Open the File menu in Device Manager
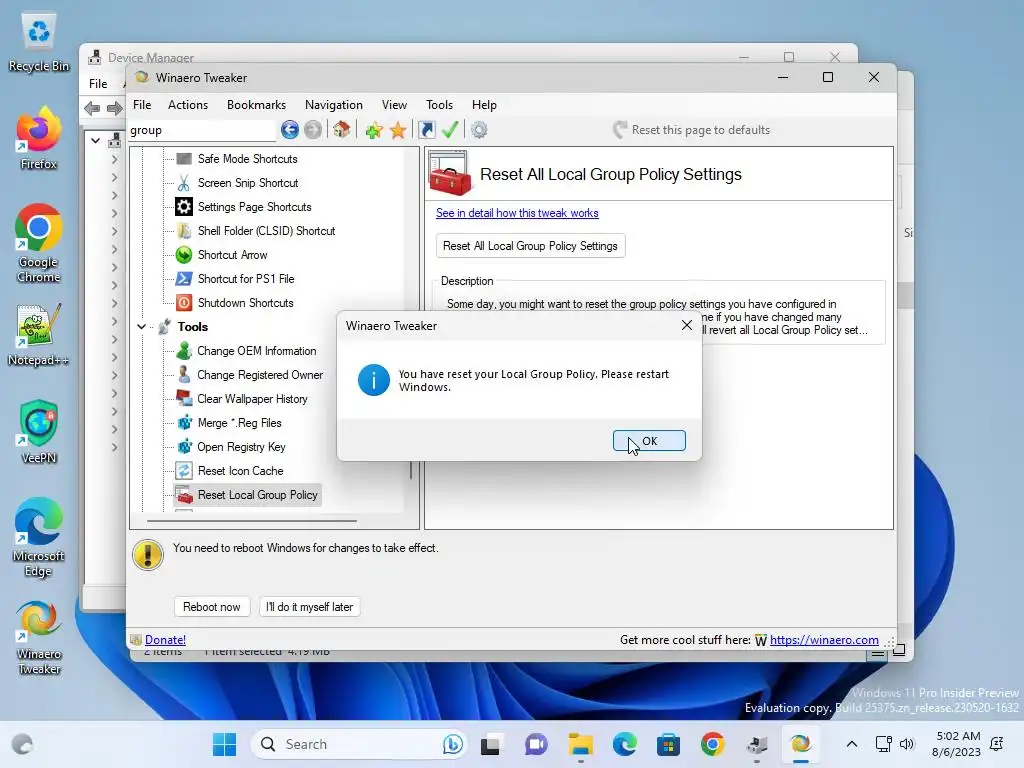 (x=98, y=84)
